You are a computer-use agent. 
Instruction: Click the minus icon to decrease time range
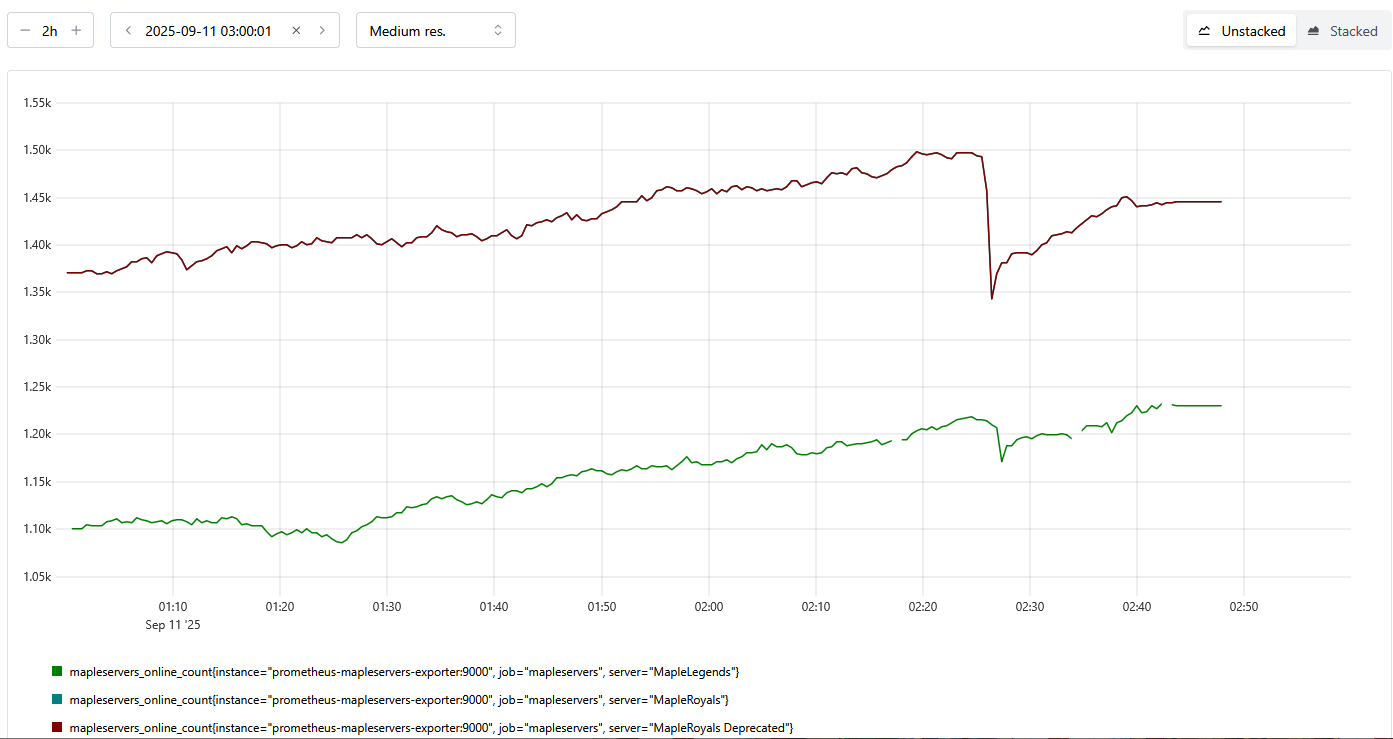coord(25,30)
